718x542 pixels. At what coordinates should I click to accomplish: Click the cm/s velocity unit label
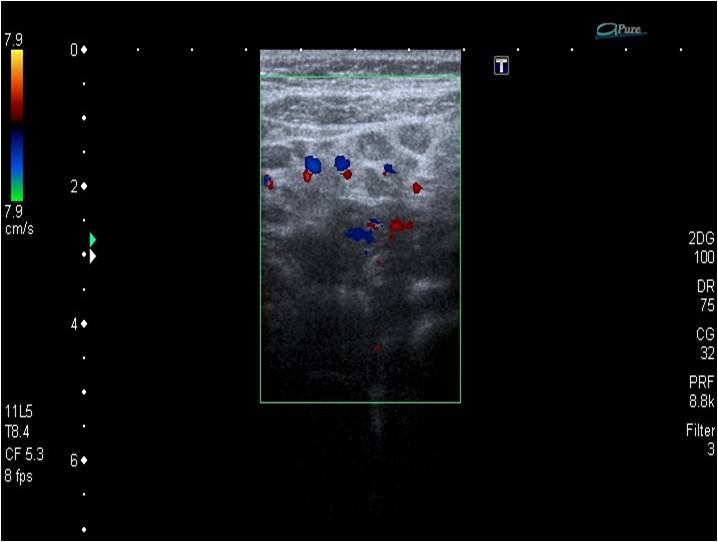(x=17, y=228)
